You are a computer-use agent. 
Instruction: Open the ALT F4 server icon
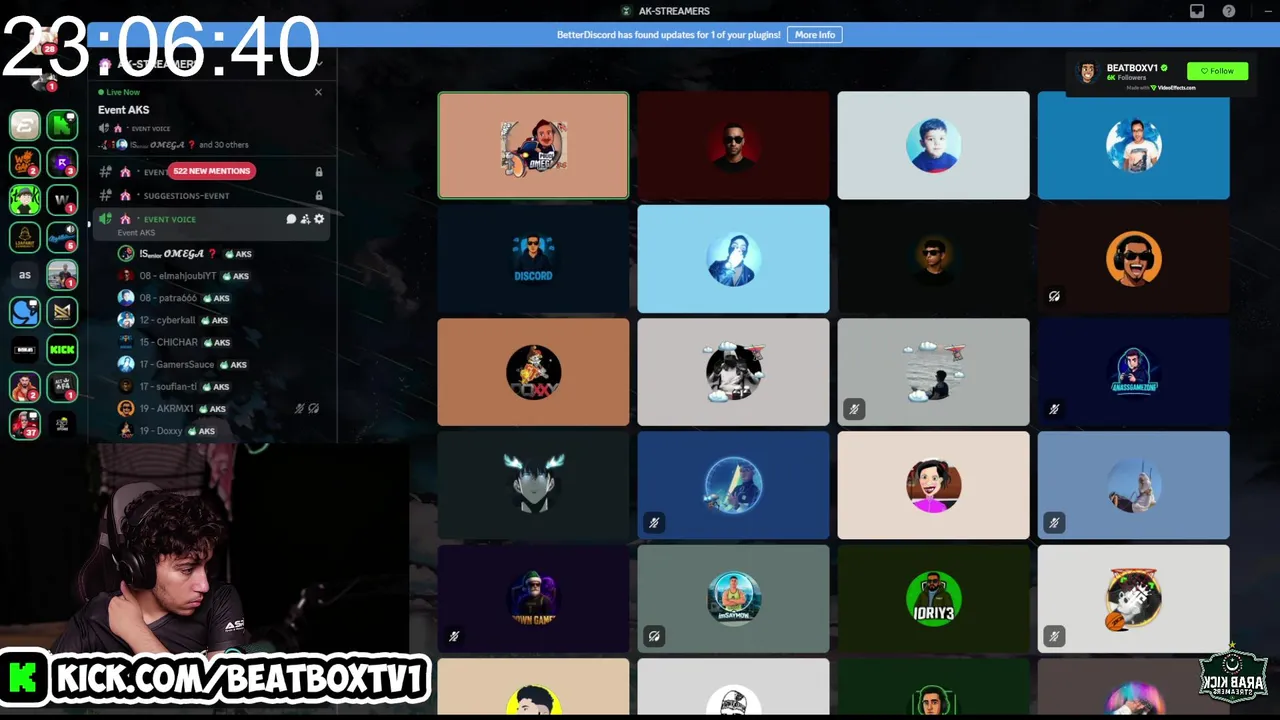(62, 386)
